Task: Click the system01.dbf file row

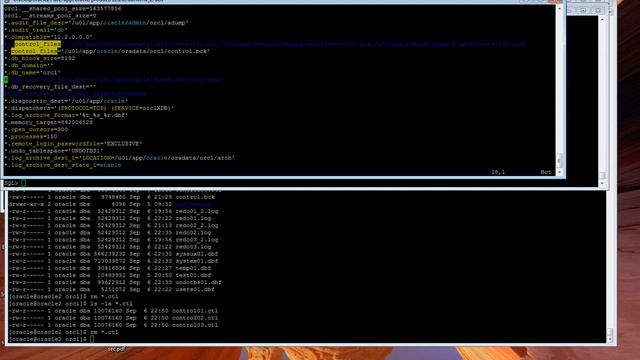Action: [113, 261]
